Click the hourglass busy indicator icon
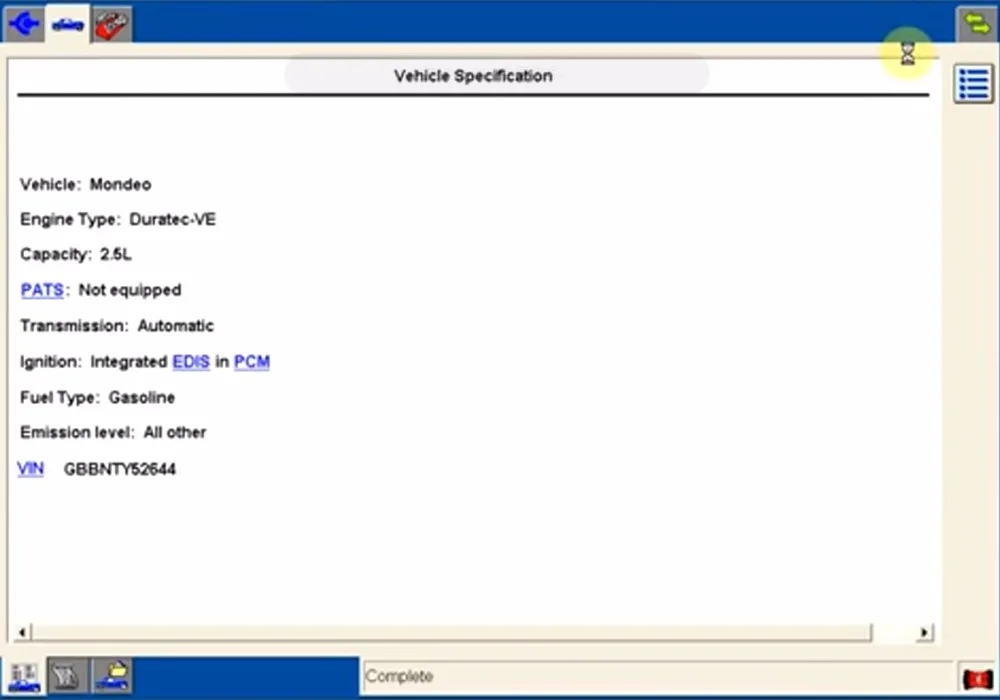Viewport: 1000px width, 700px height. click(908, 54)
